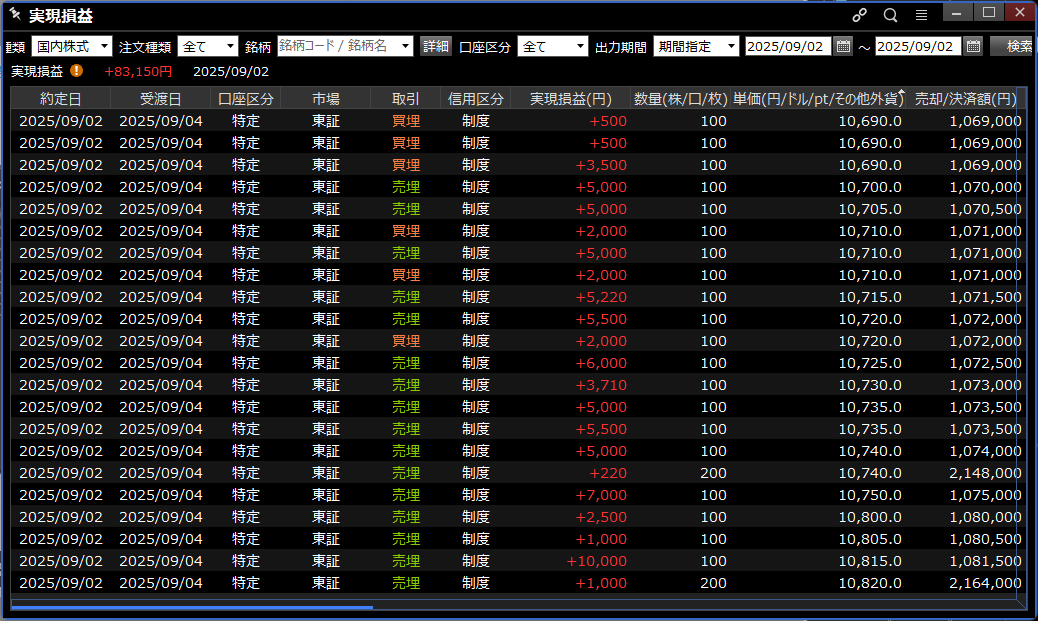Image resolution: width=1038 pixels, height=621 pixels.
Task: Sort by the 約定日 column header
Action: click(61, 99)
